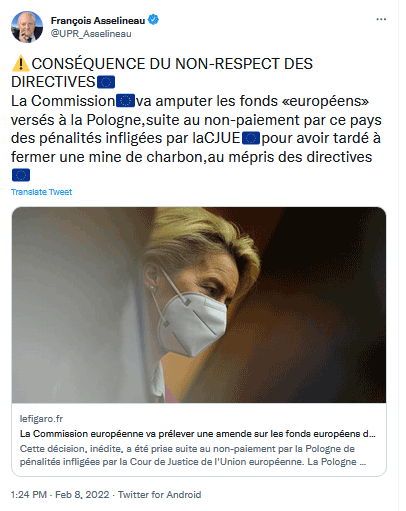This screenshot has height=511, width=406.
Task: Click the EU flag after Commission
Action: [x=125, y=101]
